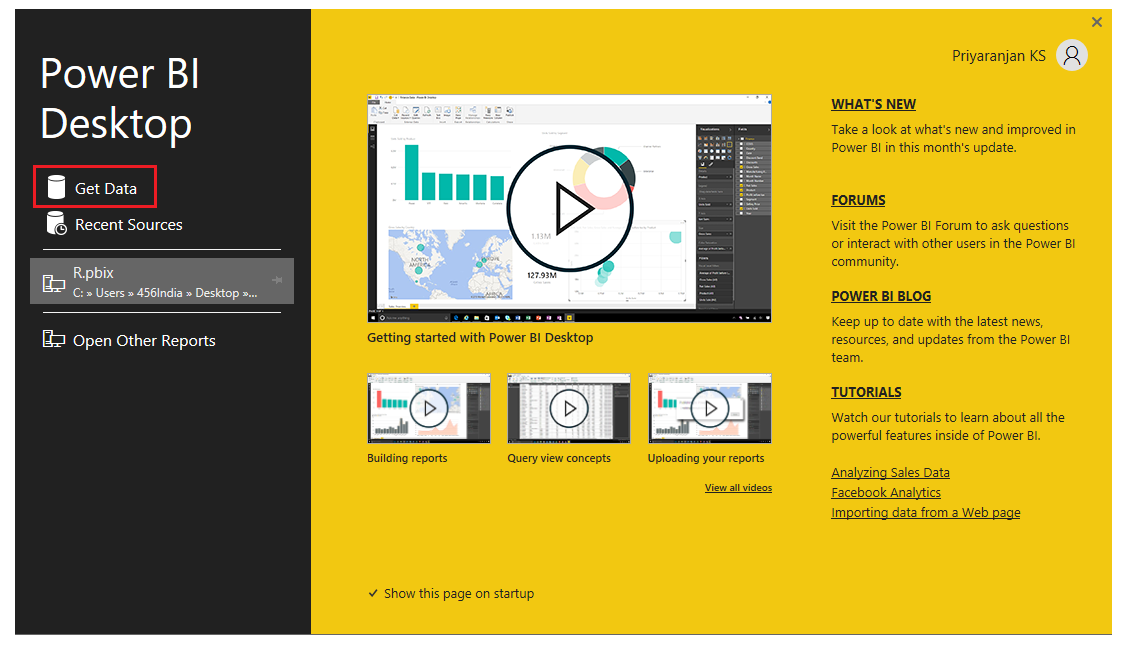Open the TUTORIALS link
This screenshot has width=1125, height=649.
point(866,392)
